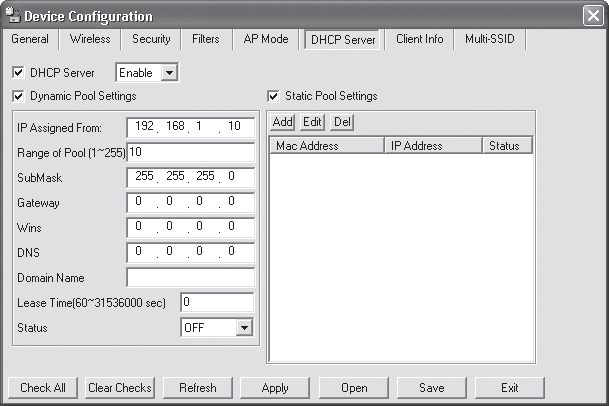The image size is (609, 406).
Task: Toggle the Static Pool Settings checkbox
Action: [x=273, y=96]
